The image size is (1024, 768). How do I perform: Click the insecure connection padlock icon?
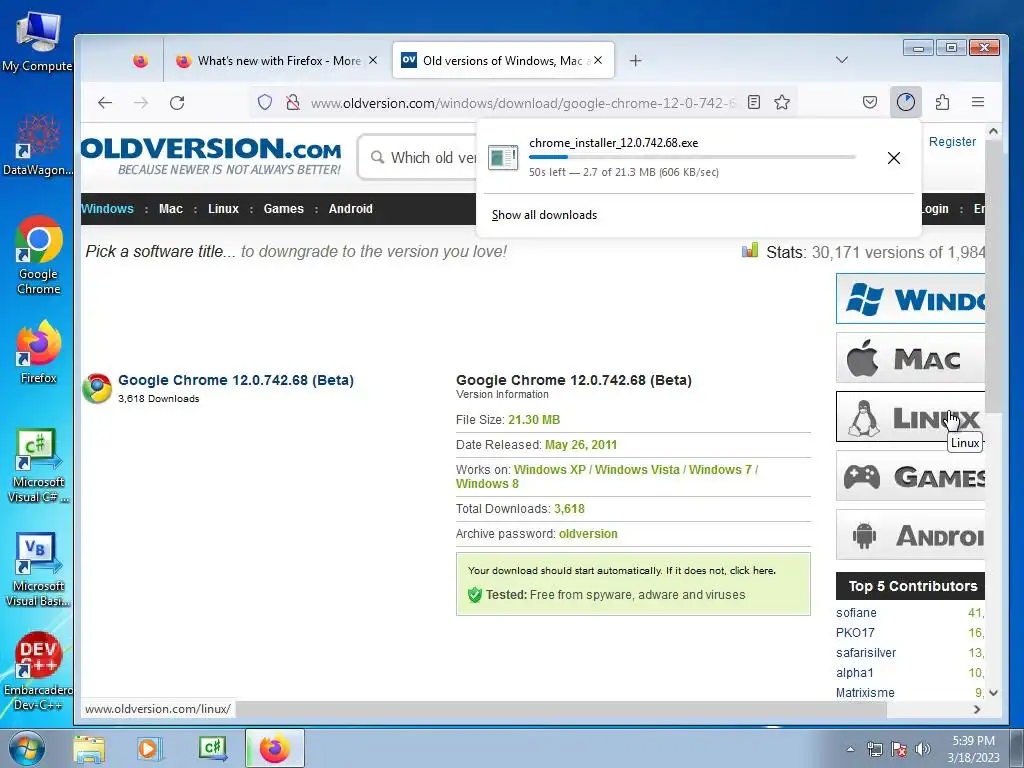[x=293, y=103]
